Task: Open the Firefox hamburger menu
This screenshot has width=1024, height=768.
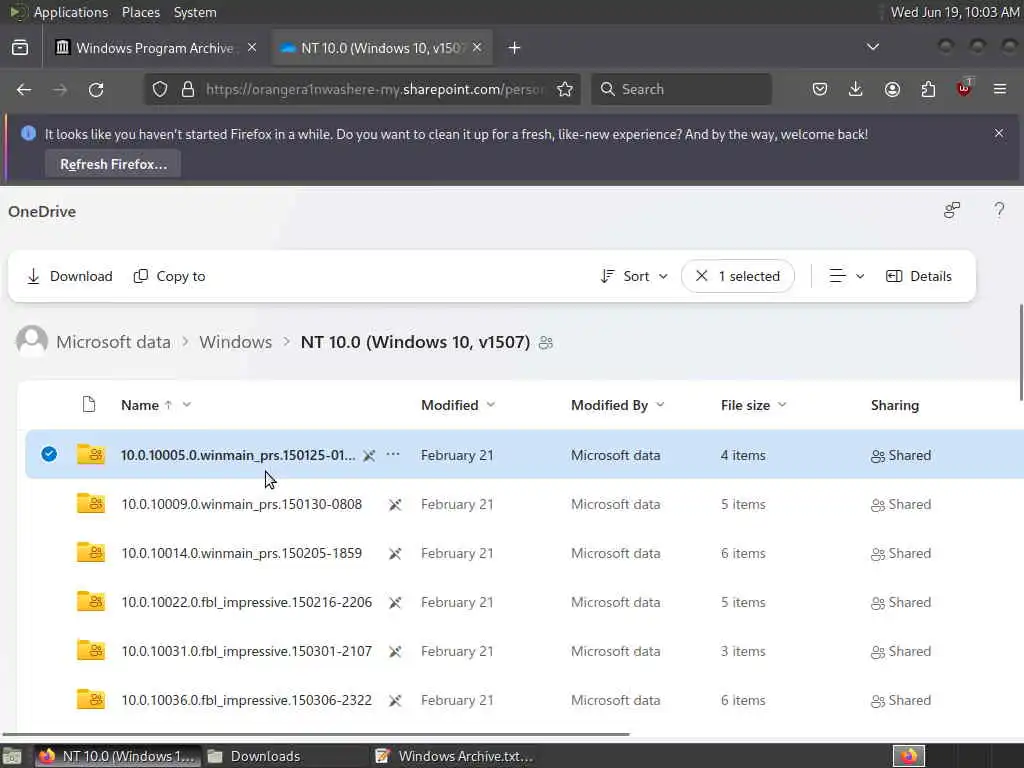Action: click(1000, 89)
